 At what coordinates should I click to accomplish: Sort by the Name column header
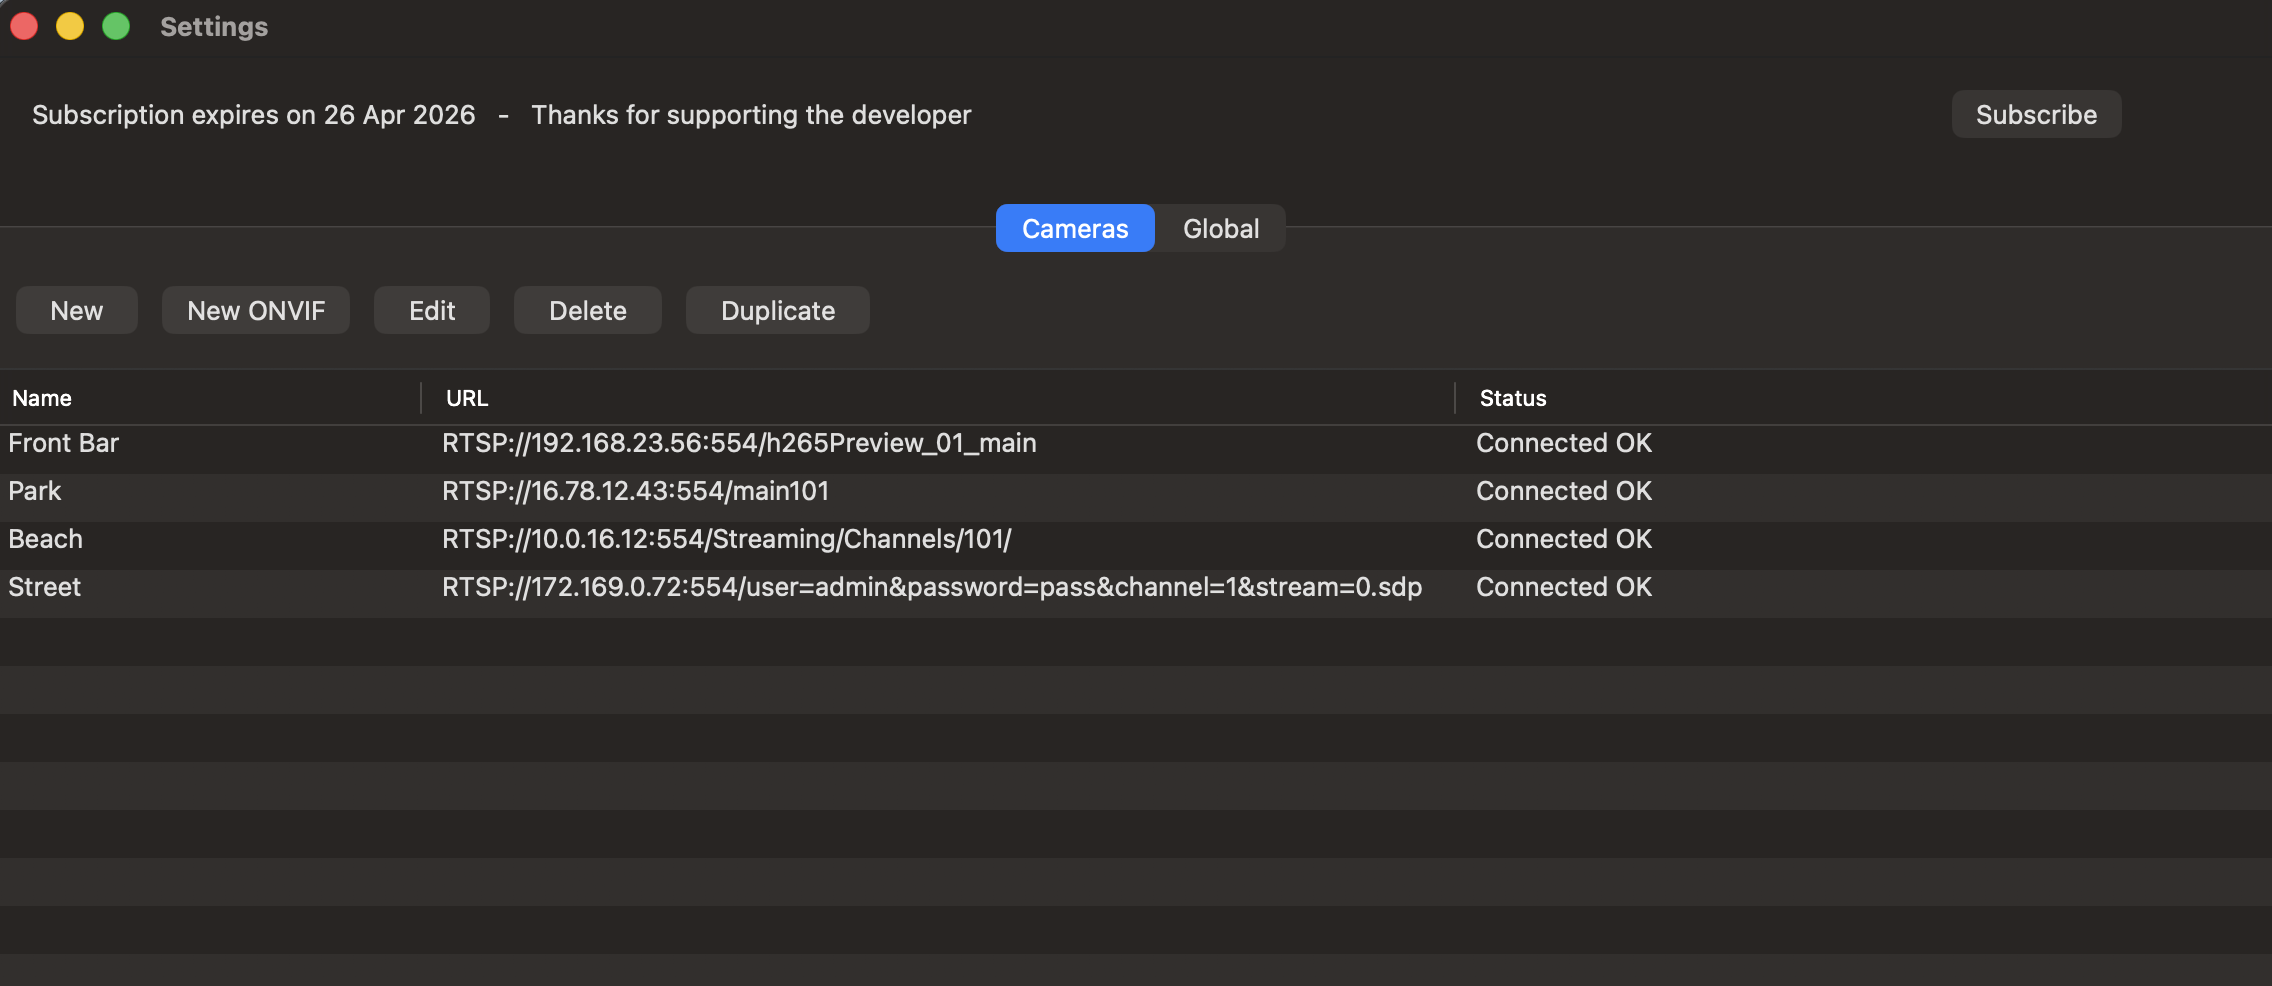point(42,398)
